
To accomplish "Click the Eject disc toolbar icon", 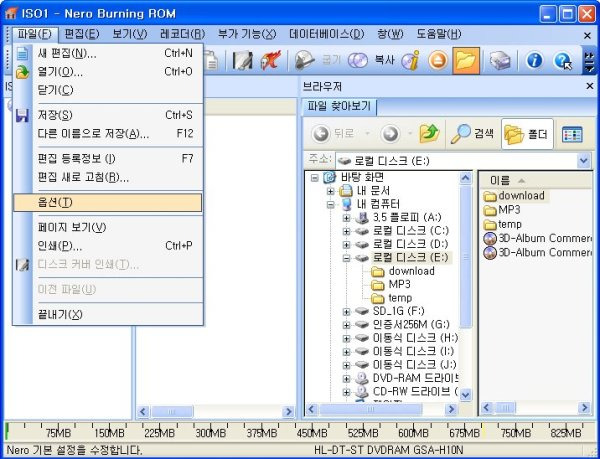I will (x=438, y=60).
